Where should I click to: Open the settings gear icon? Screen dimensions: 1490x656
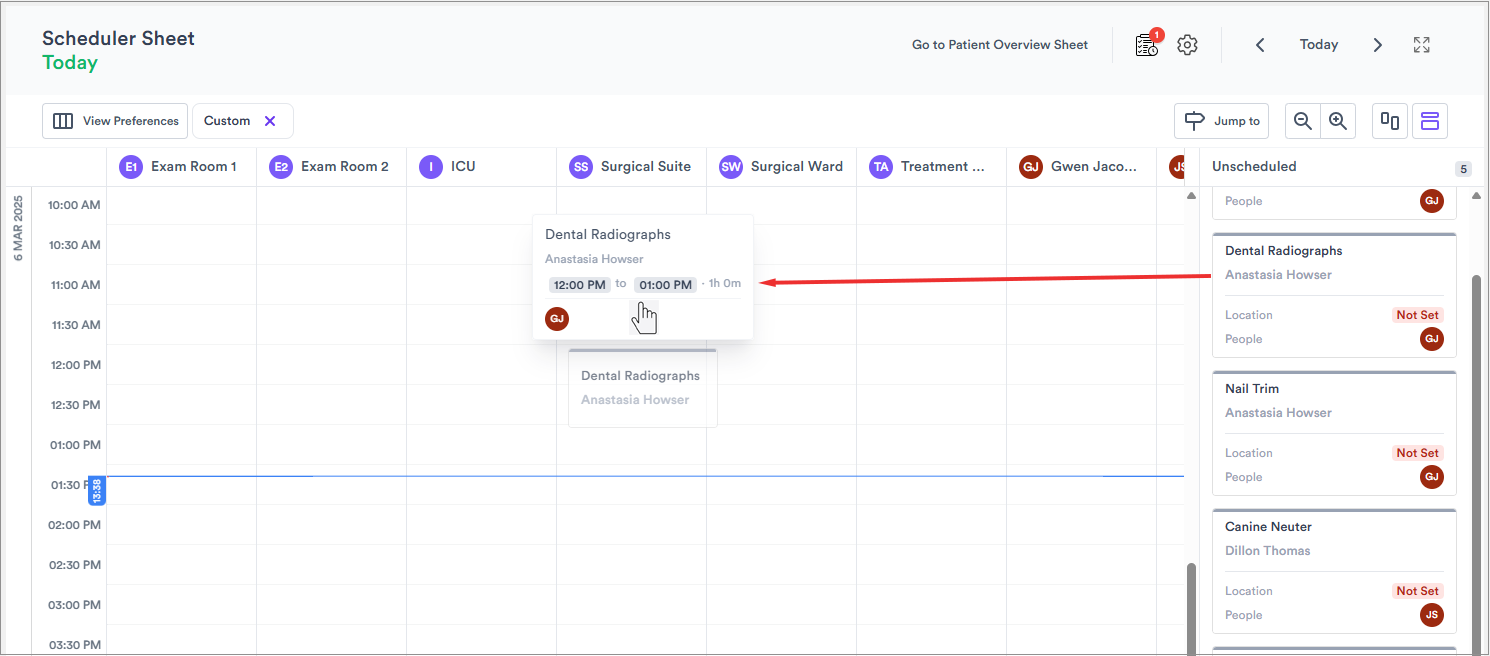click(1187, 45)
